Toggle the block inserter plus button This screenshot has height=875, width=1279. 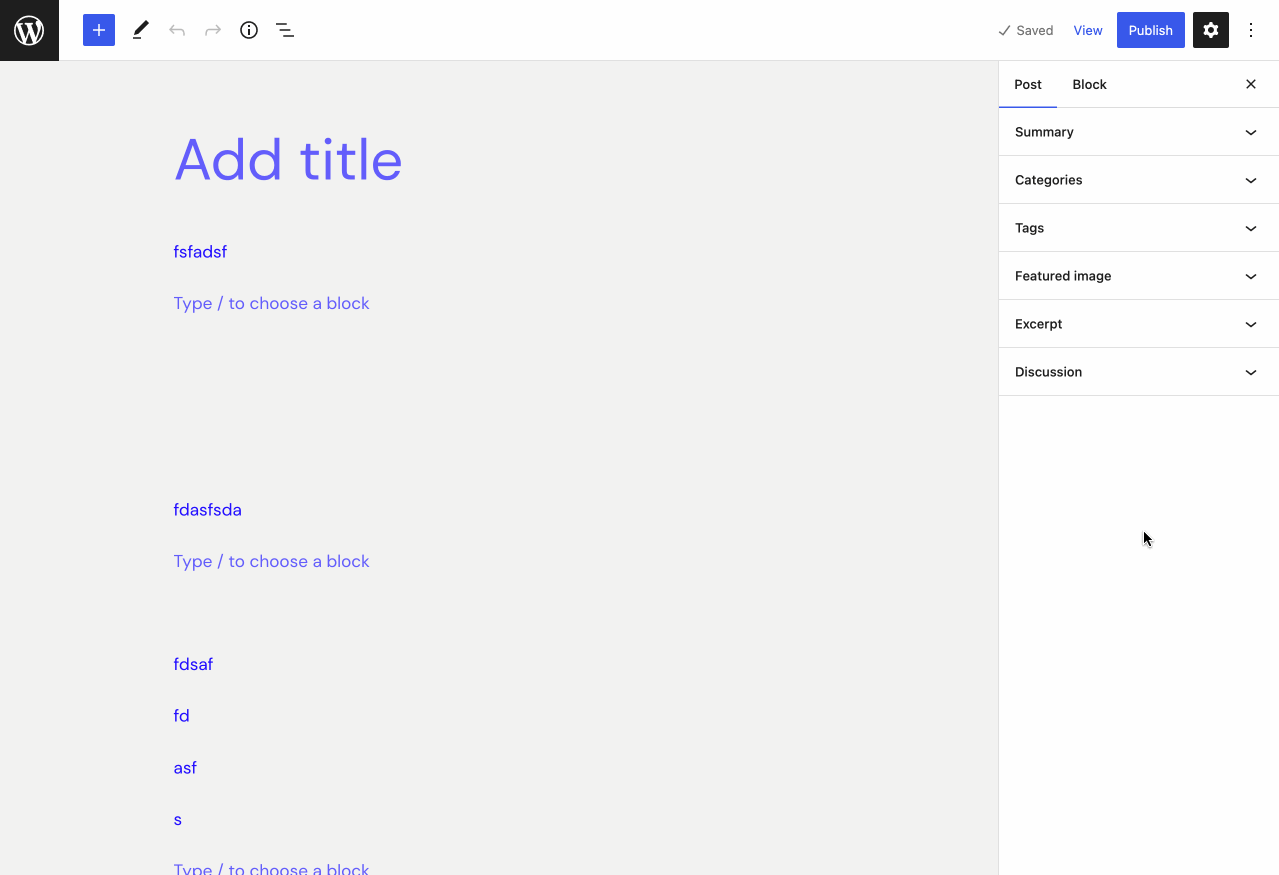(x=99, y=30)
